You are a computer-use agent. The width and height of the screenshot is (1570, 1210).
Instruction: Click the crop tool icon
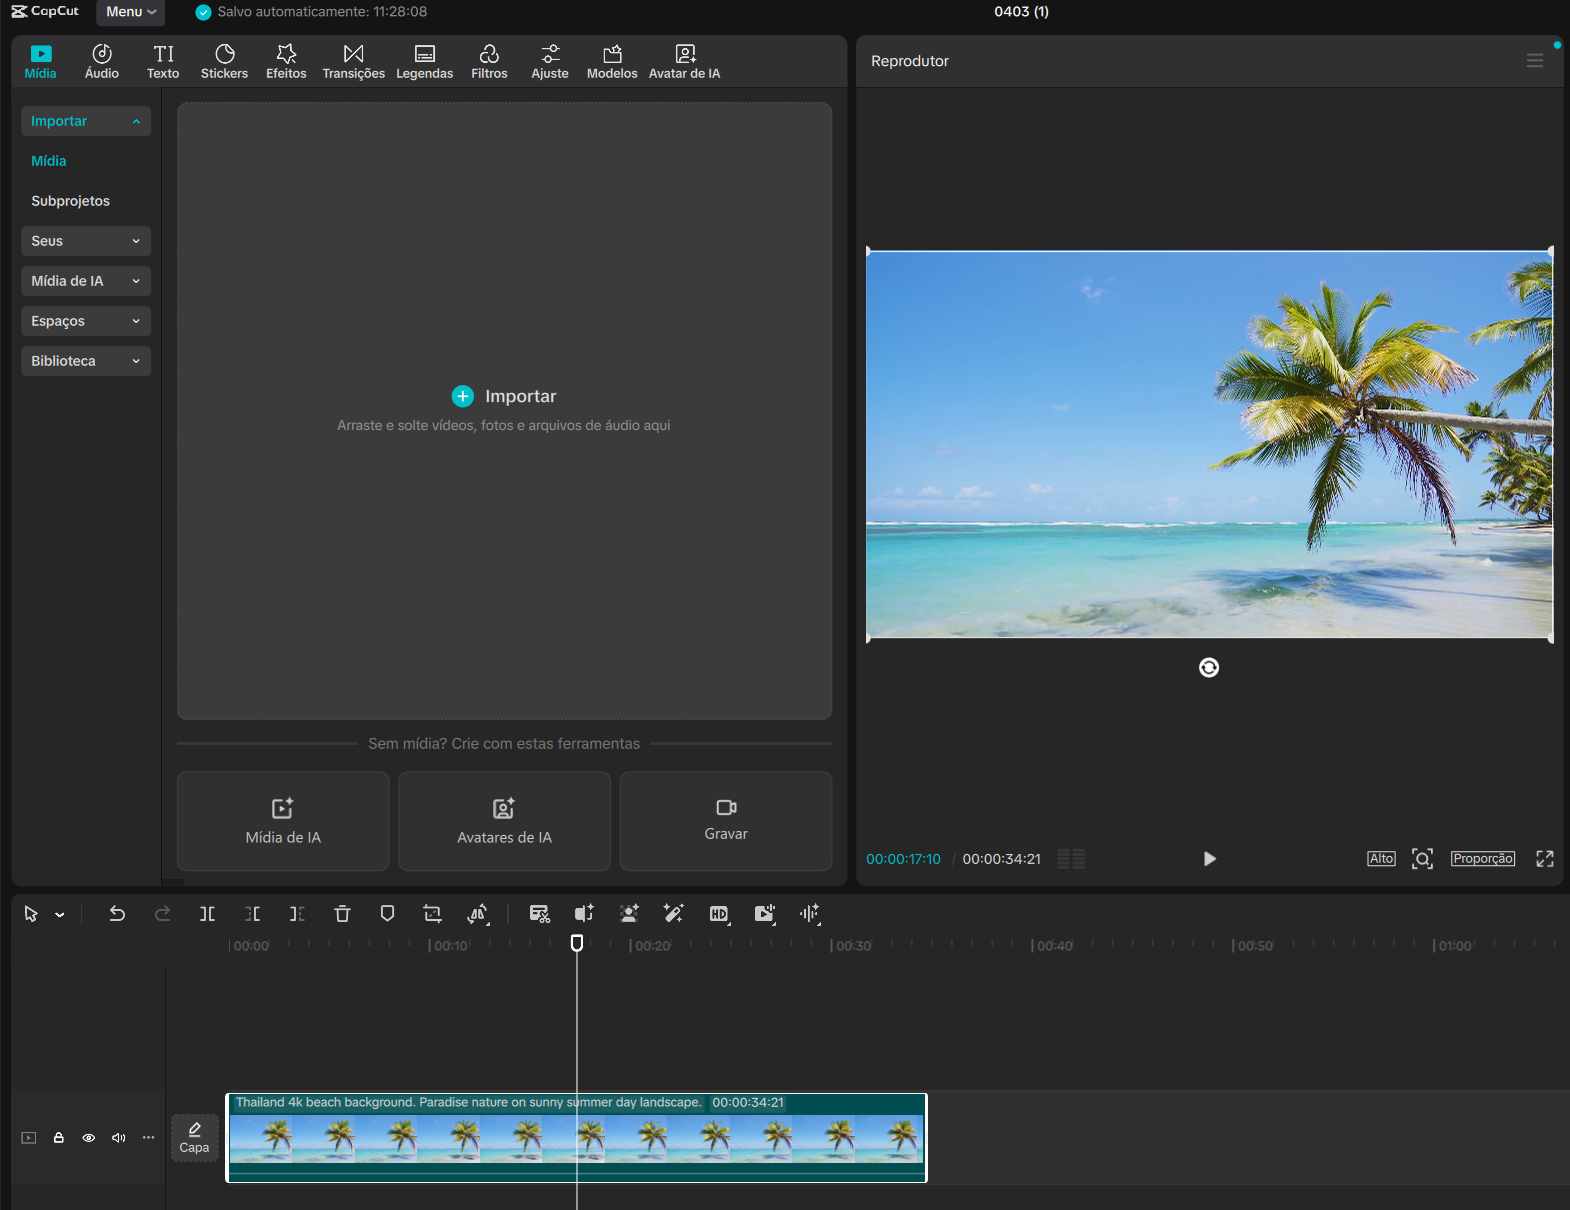coord(432,913)
